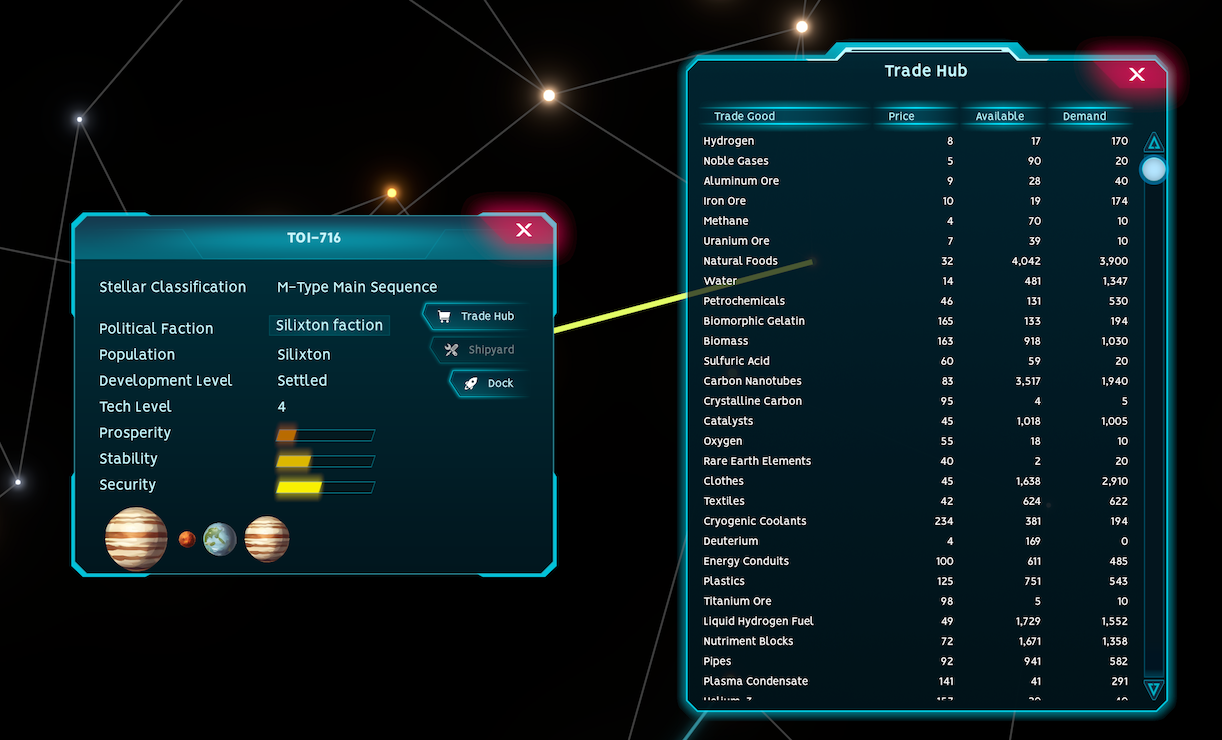Viewport: 1222px width, 740px height.
Task: Click the shopping cart Trade Hub icon
Action: point(444,317)
